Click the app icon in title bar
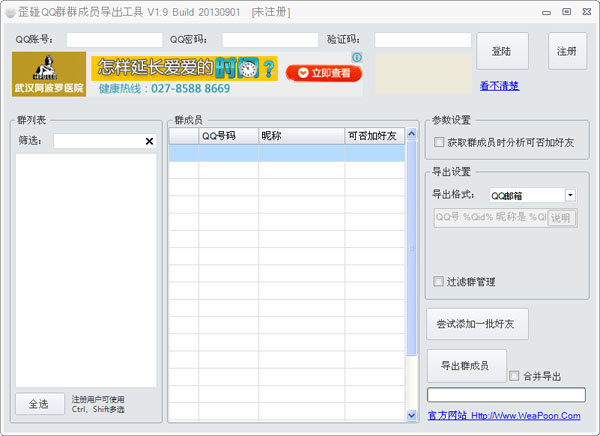This screenshot has height=436, width=600. click(x=10, y=13)
